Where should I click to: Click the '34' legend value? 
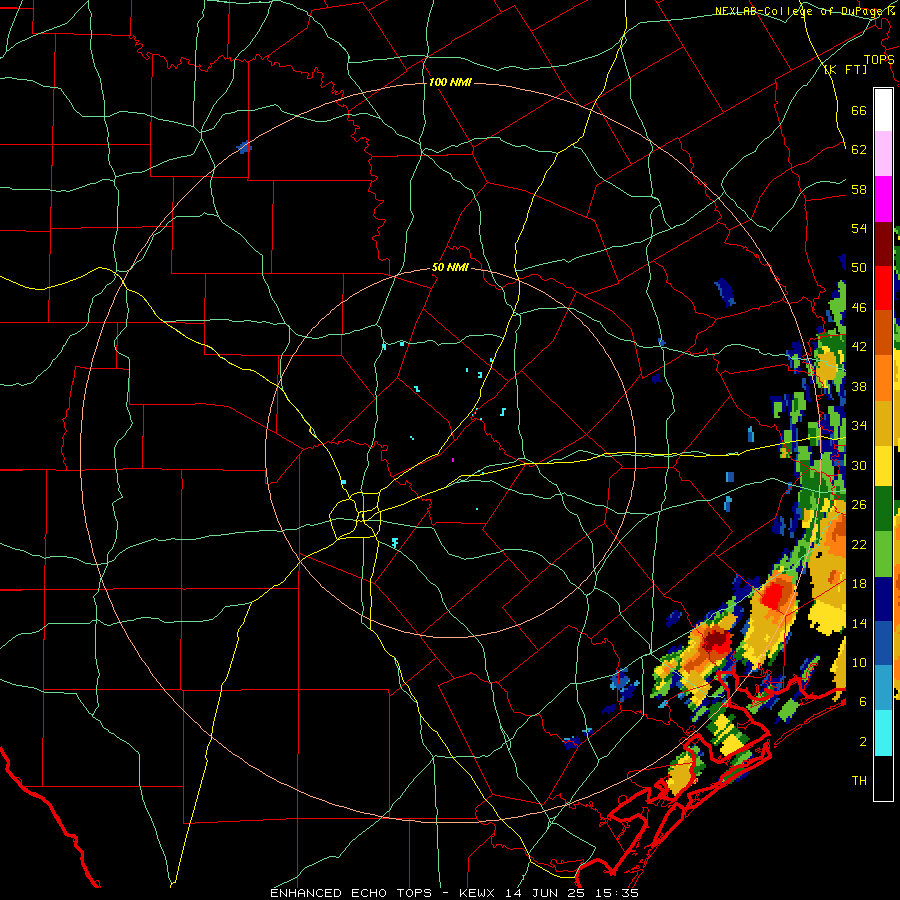point(859,426)
